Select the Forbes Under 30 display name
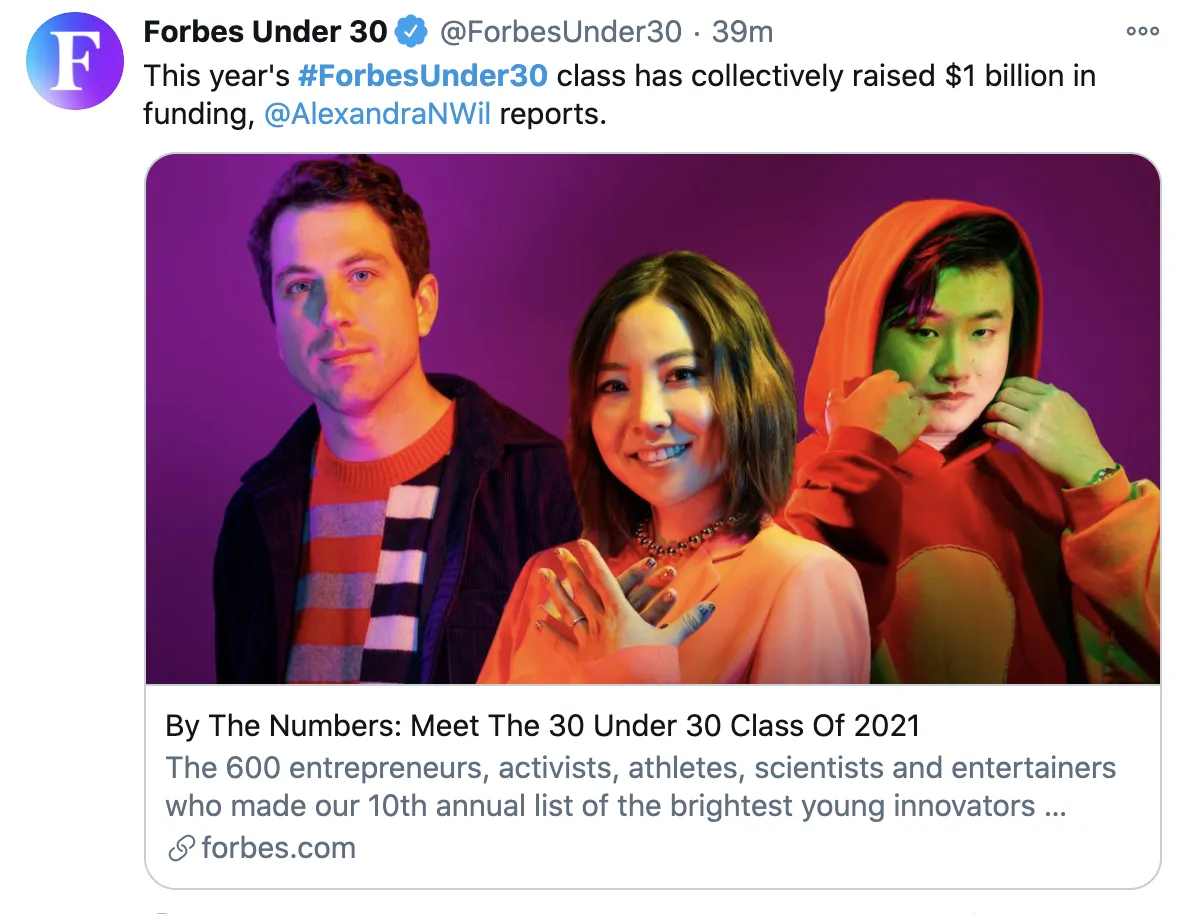1190x914 pixels. tap(263, 31)
